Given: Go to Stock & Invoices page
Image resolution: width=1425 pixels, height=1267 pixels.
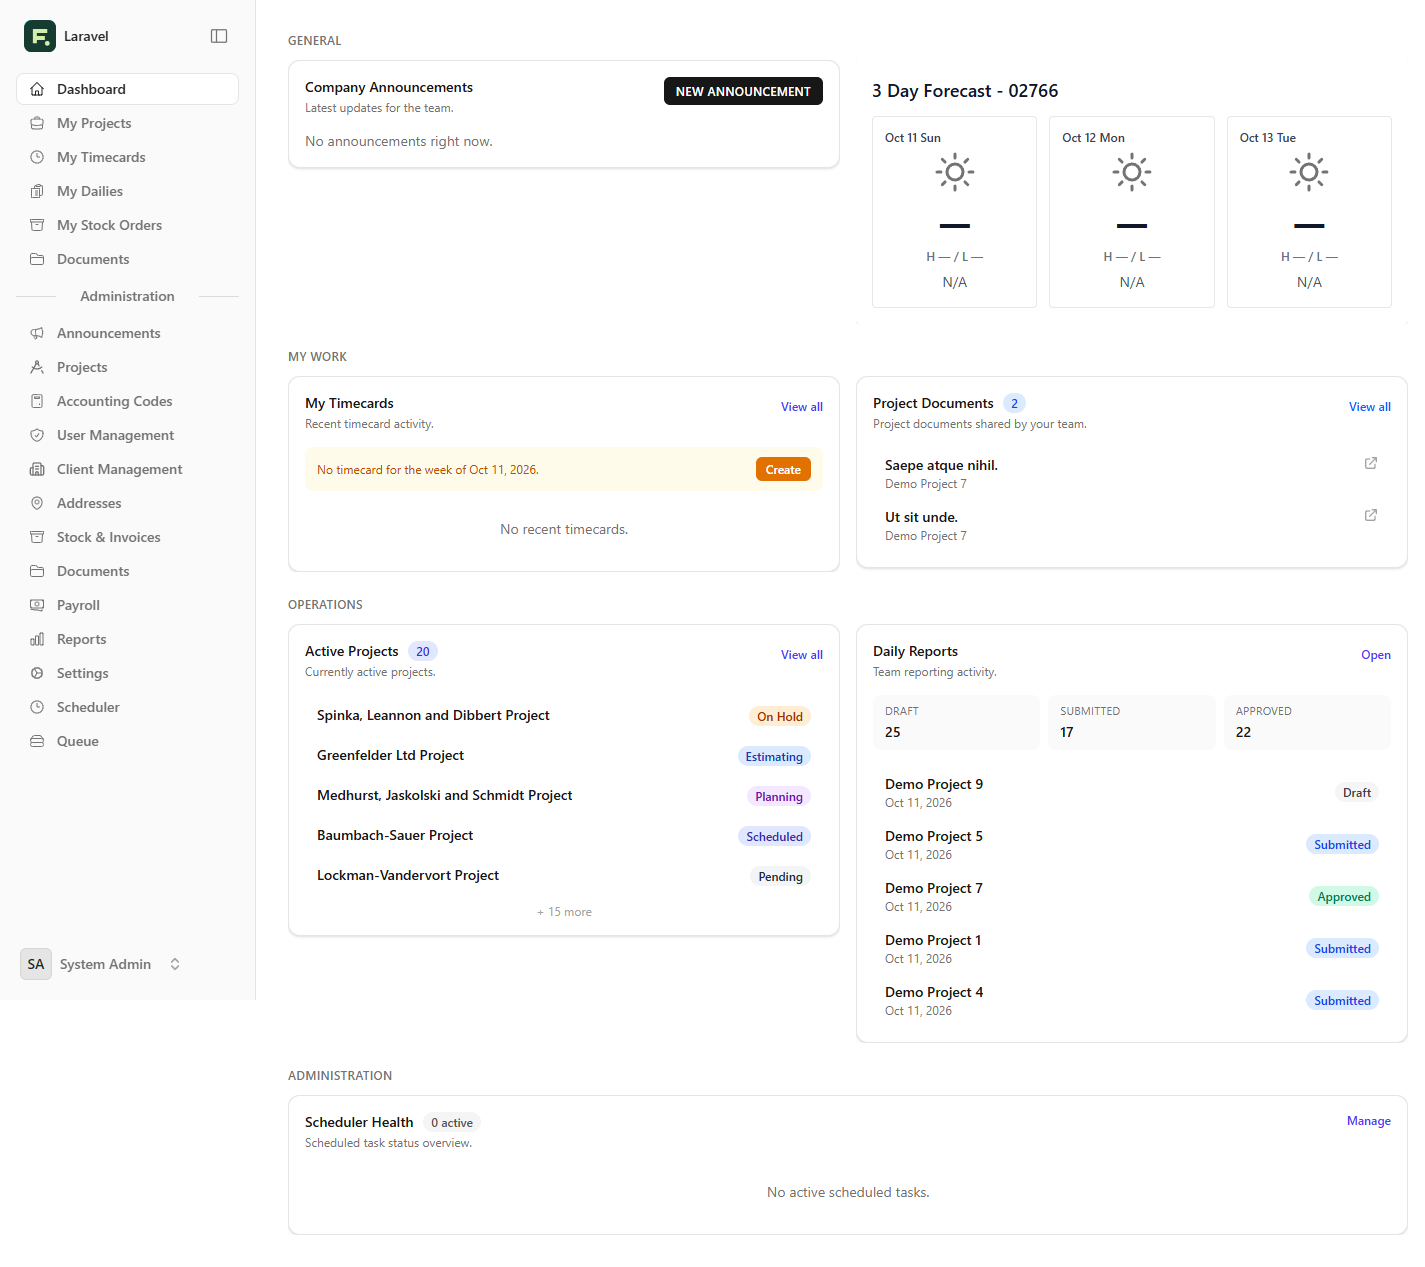Looking at the screenshot, I should click(x=127, y=537).
